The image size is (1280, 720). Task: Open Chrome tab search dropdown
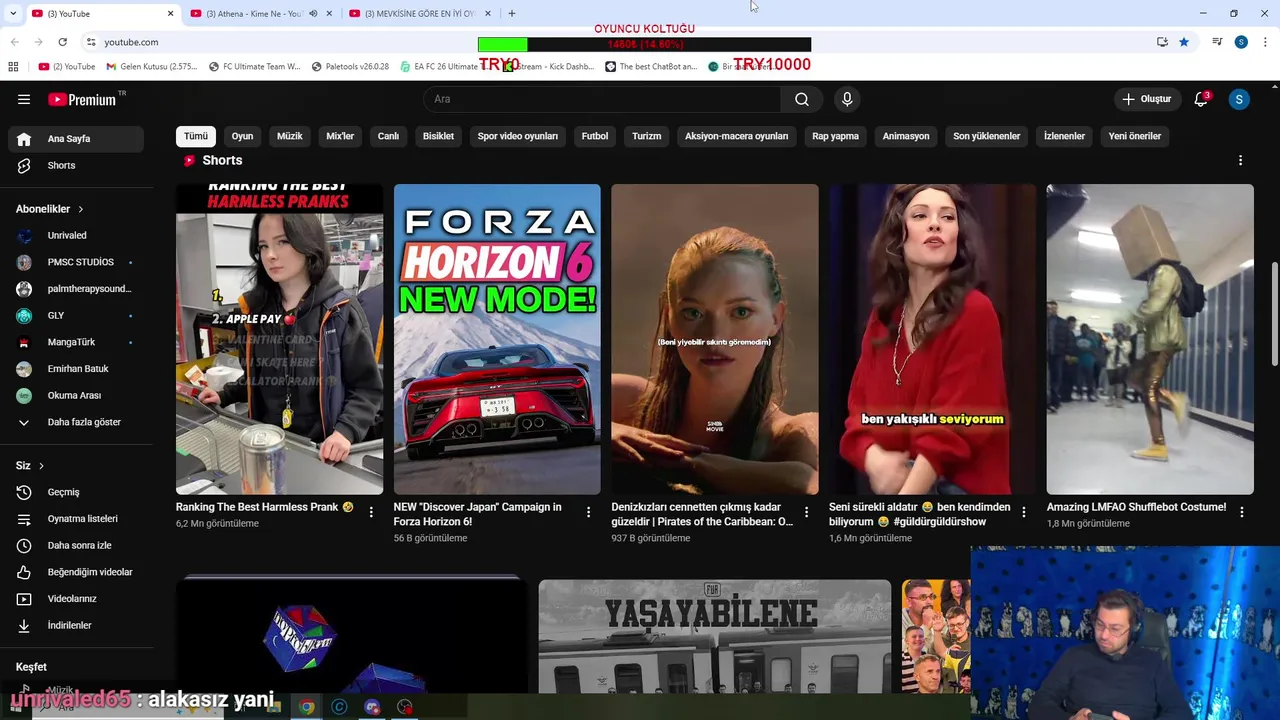coord(13,13)
